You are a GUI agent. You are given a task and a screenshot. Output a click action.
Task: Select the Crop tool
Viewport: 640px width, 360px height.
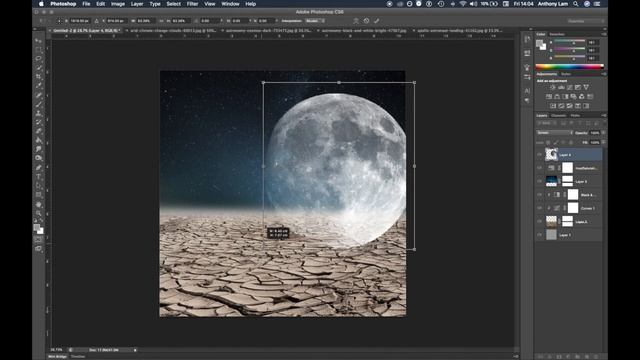38,76
